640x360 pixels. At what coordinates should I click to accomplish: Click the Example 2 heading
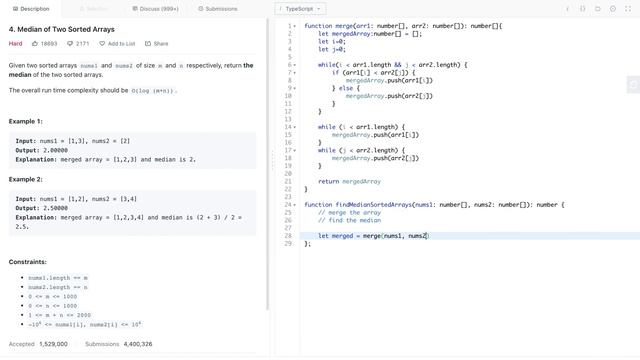click(x=25, y=179)
